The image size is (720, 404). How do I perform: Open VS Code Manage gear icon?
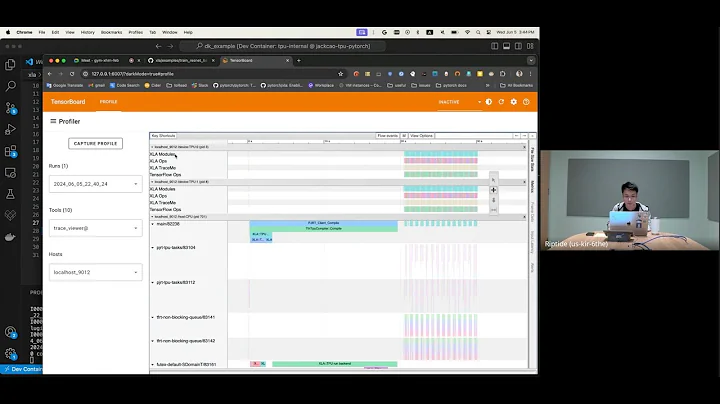click(10, 354)
